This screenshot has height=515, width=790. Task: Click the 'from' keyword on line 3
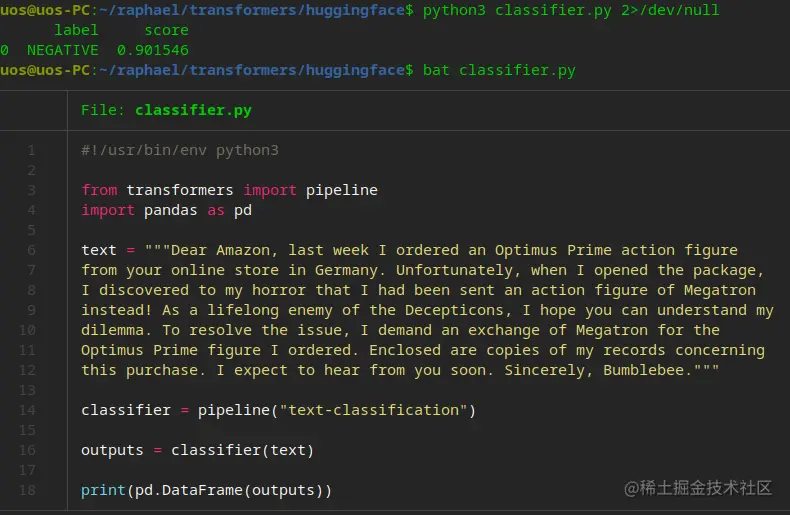99,190
